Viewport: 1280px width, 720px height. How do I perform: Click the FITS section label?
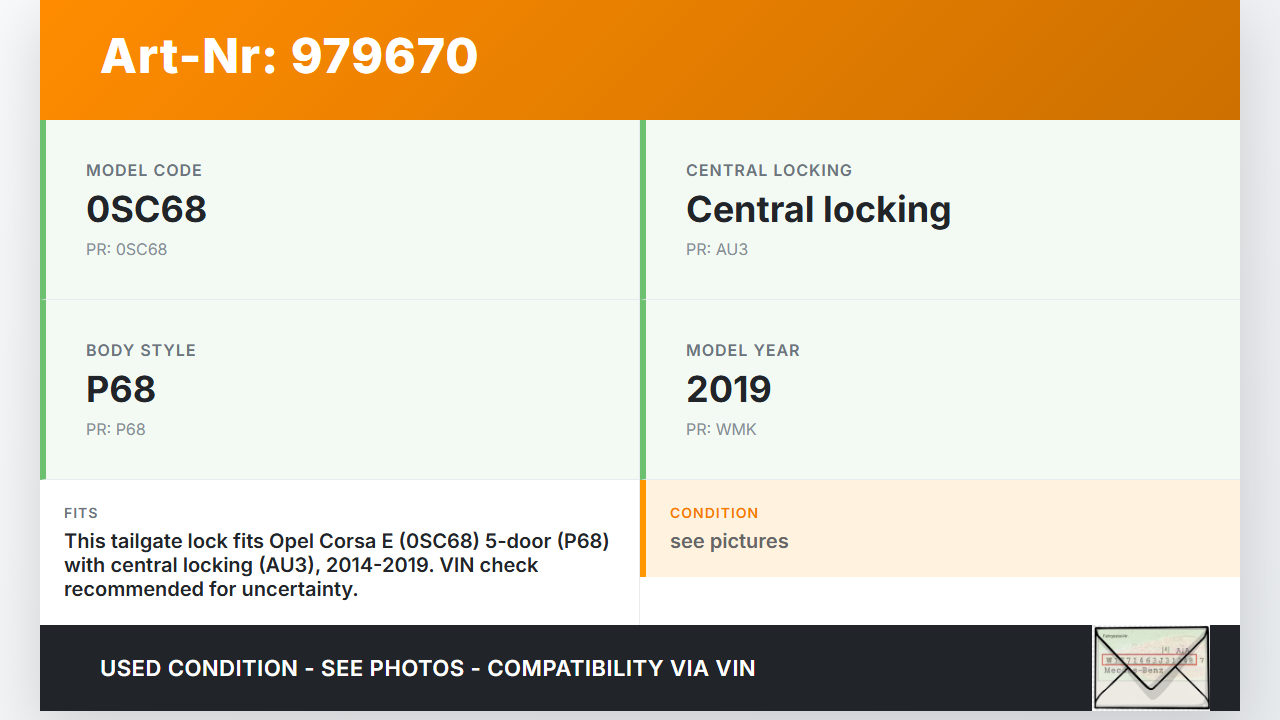81,513
